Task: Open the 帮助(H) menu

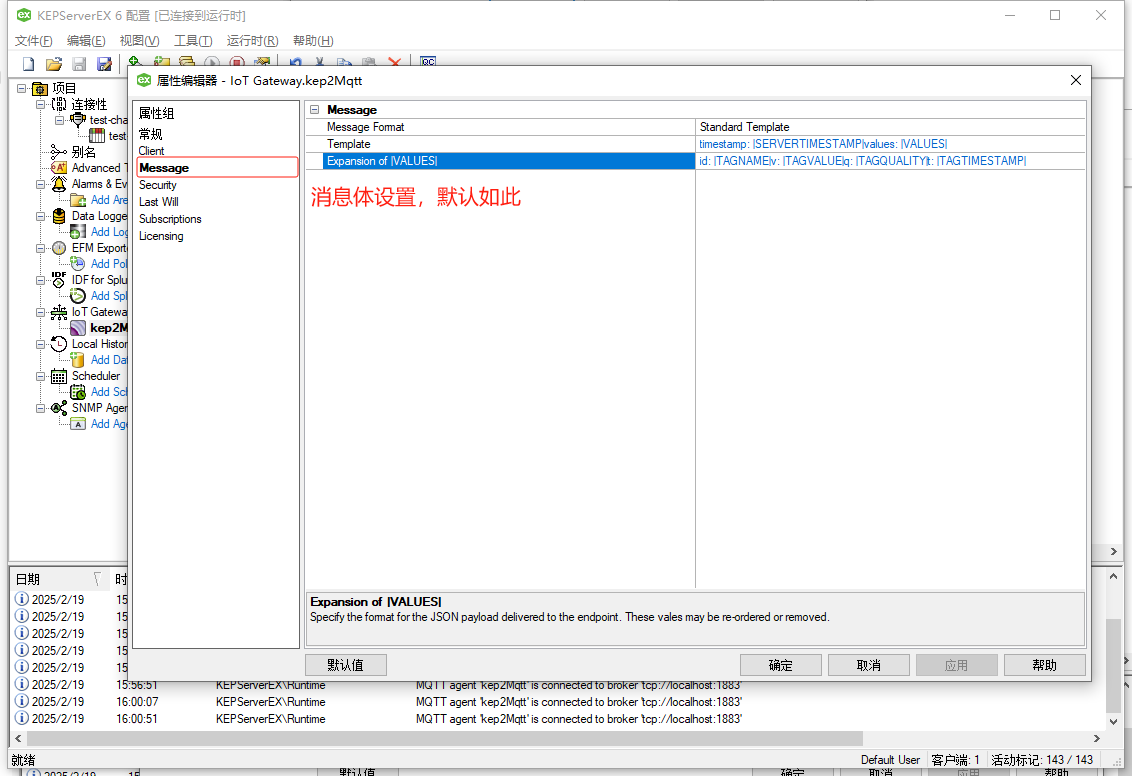Action: tap(313, 40)
